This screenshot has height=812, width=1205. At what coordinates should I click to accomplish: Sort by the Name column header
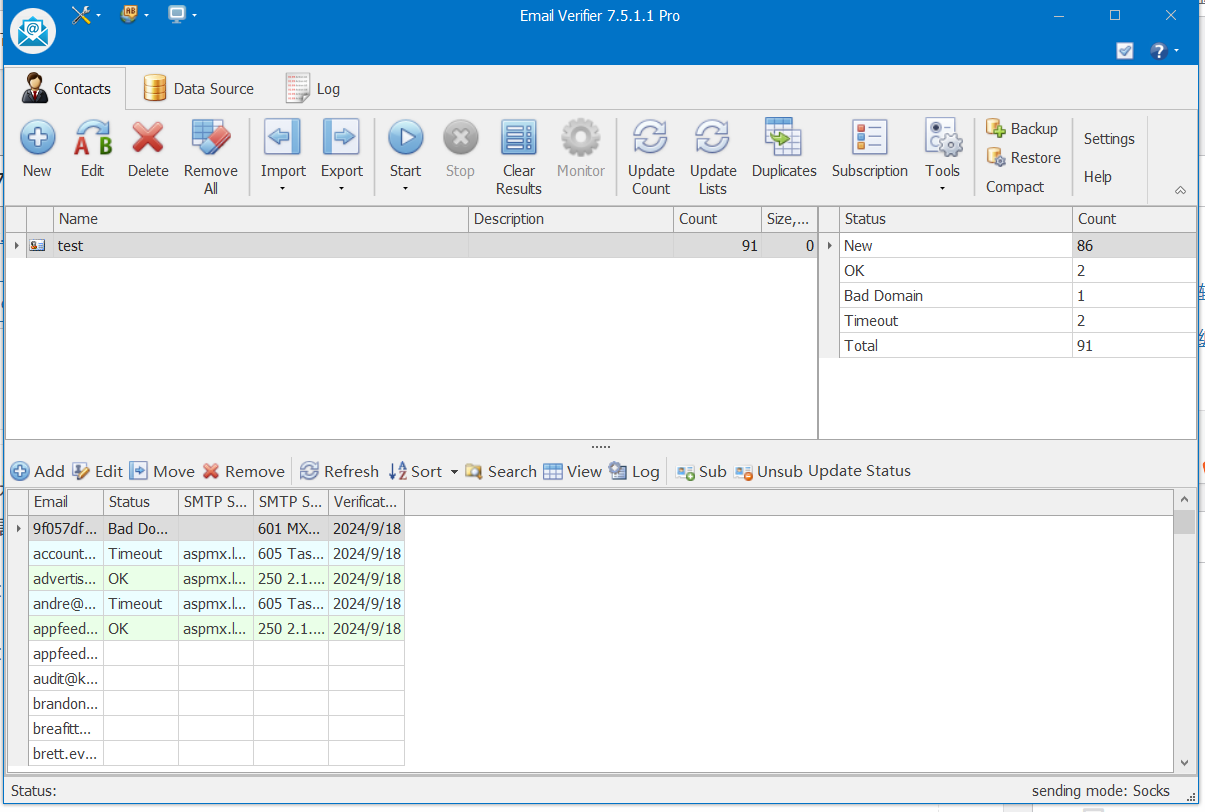click(x=261, y=219)
